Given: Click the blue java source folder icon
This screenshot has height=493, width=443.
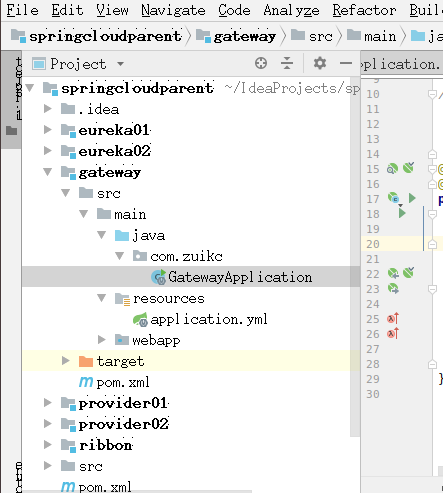Looking at the screenshot, I should 122,235.
